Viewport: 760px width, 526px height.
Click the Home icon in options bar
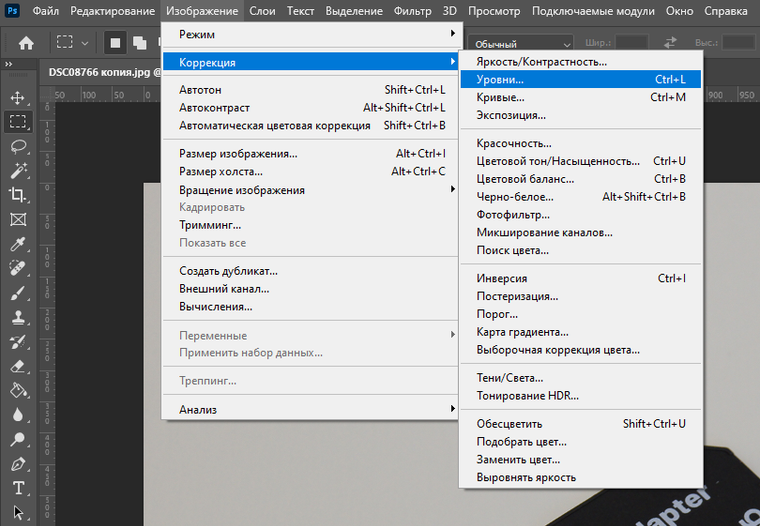click(26, 43)
